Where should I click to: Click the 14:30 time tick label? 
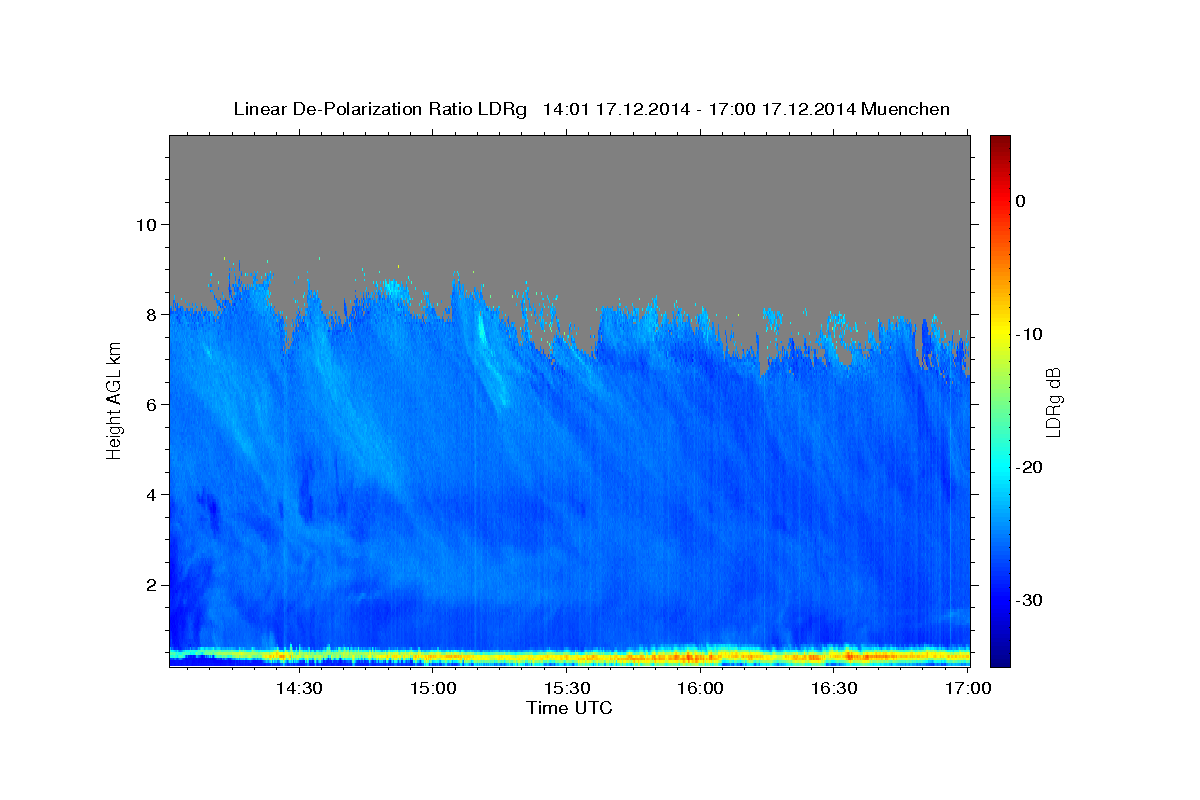point(299,689)
